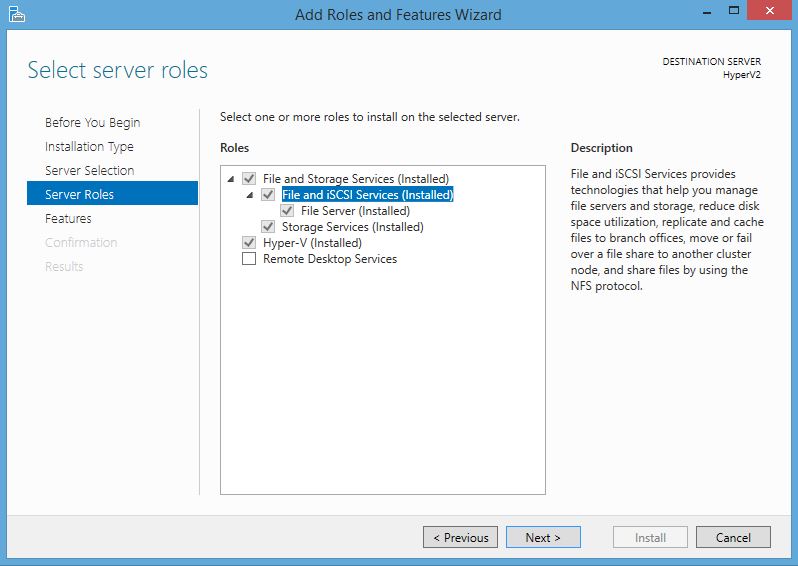This screenshot has height=566, width=798.
Task: Select the Hyper-V (Installed) role entry
Action: tap(312, 243)
